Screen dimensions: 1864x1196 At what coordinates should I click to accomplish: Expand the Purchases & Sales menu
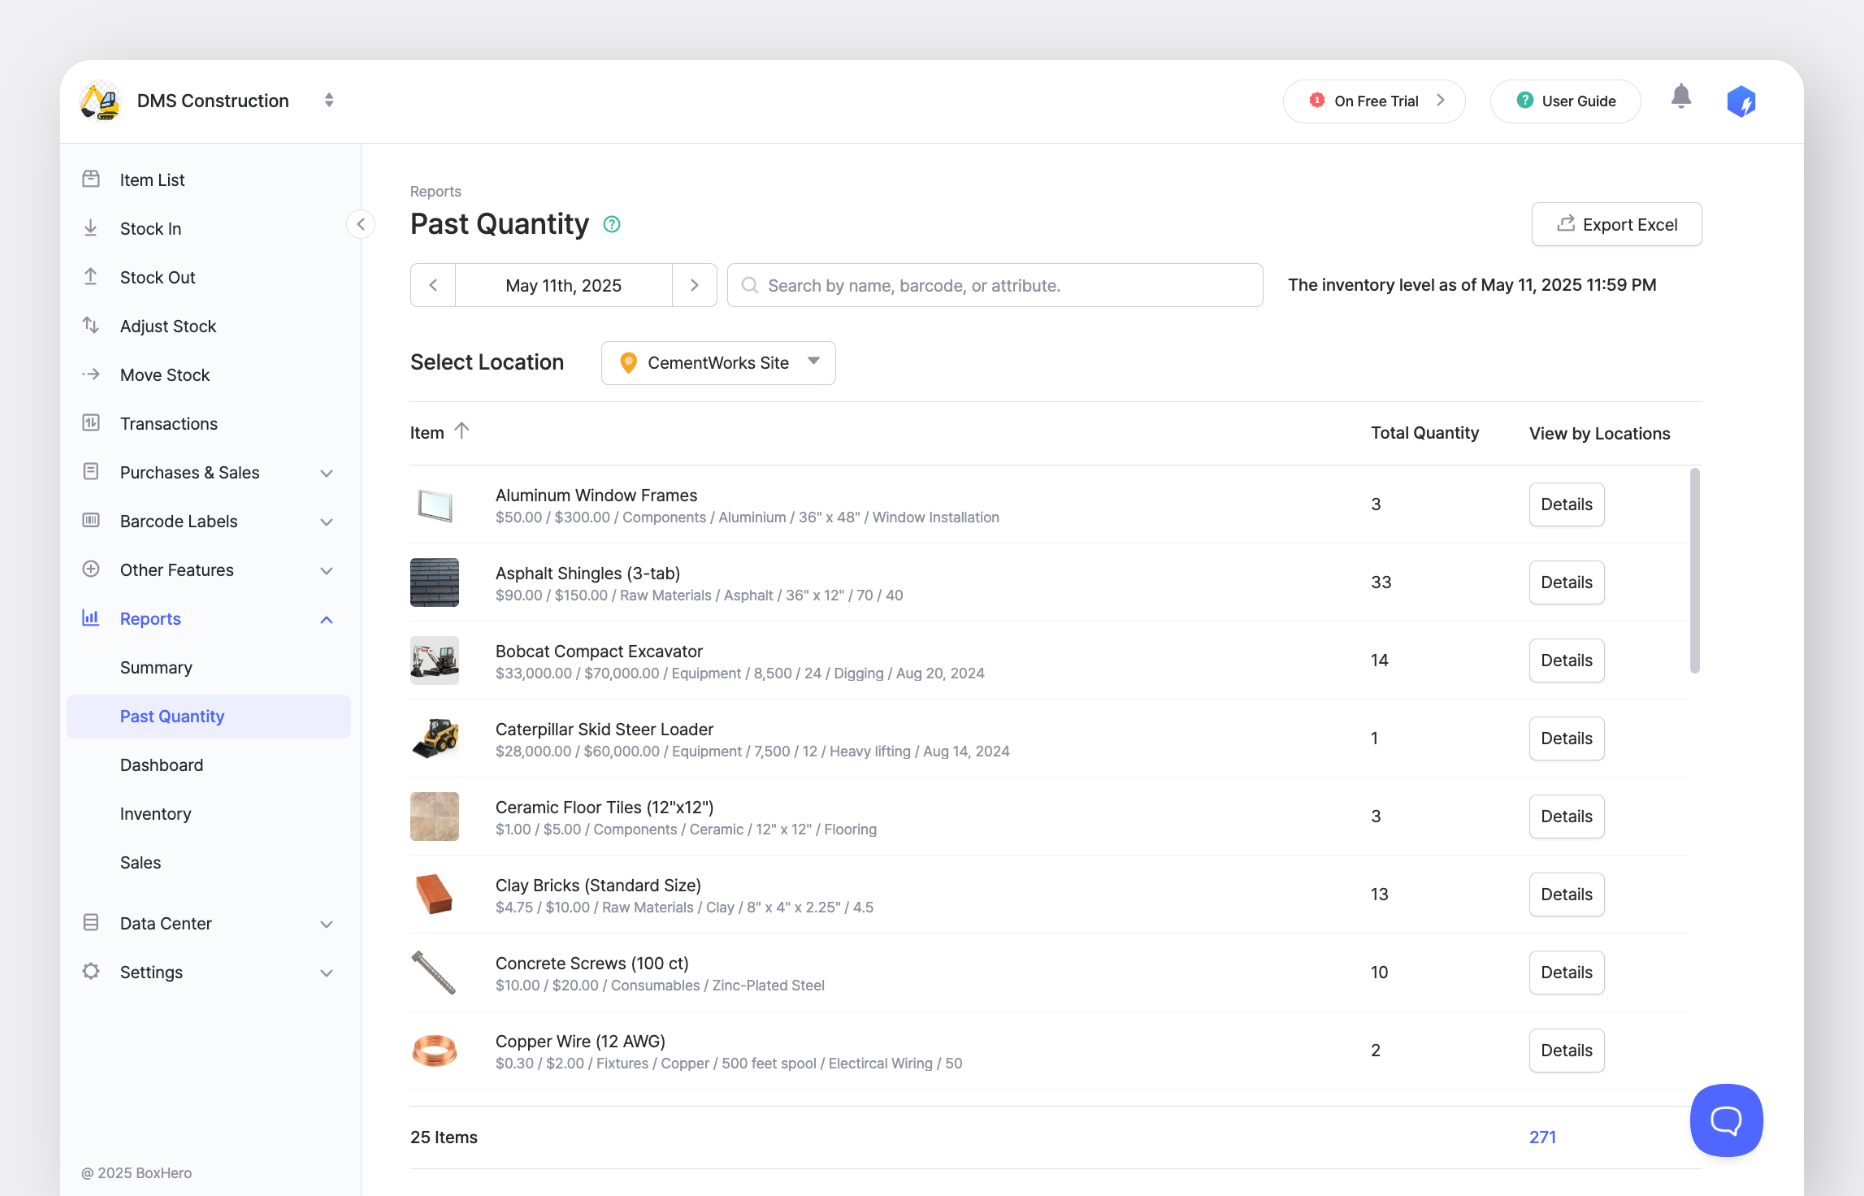tap(326, 473)
